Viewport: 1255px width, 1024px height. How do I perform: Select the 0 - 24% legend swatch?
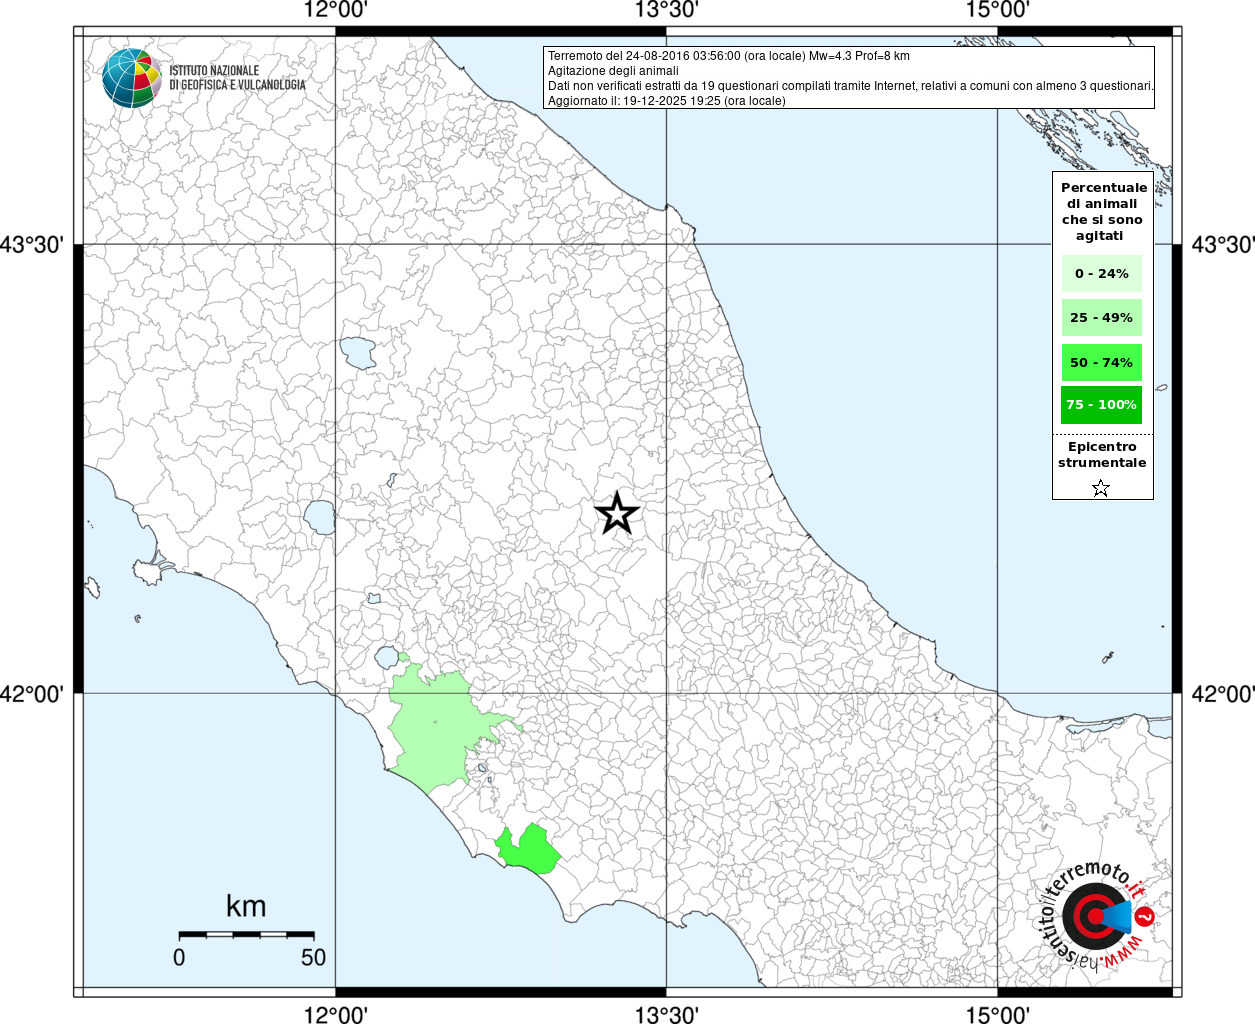click(x=1101, y=273)
